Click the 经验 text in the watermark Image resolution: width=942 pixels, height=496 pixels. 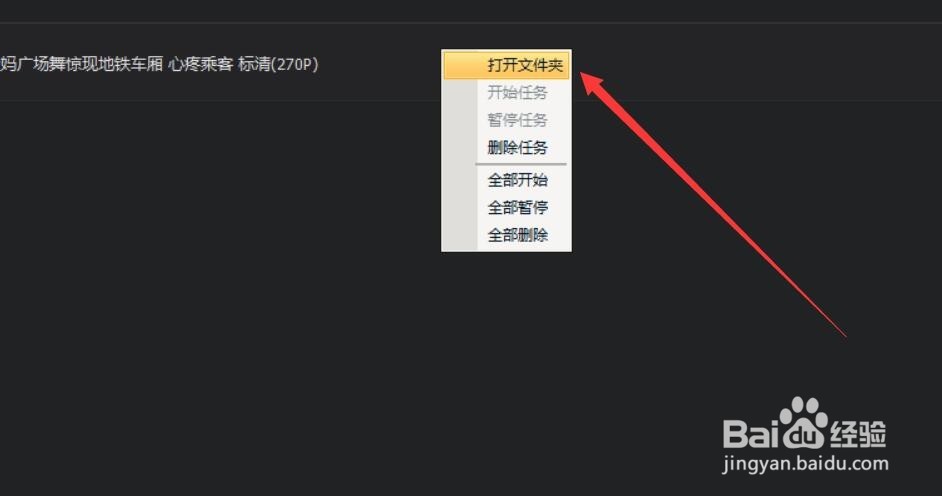click(858, 434)
